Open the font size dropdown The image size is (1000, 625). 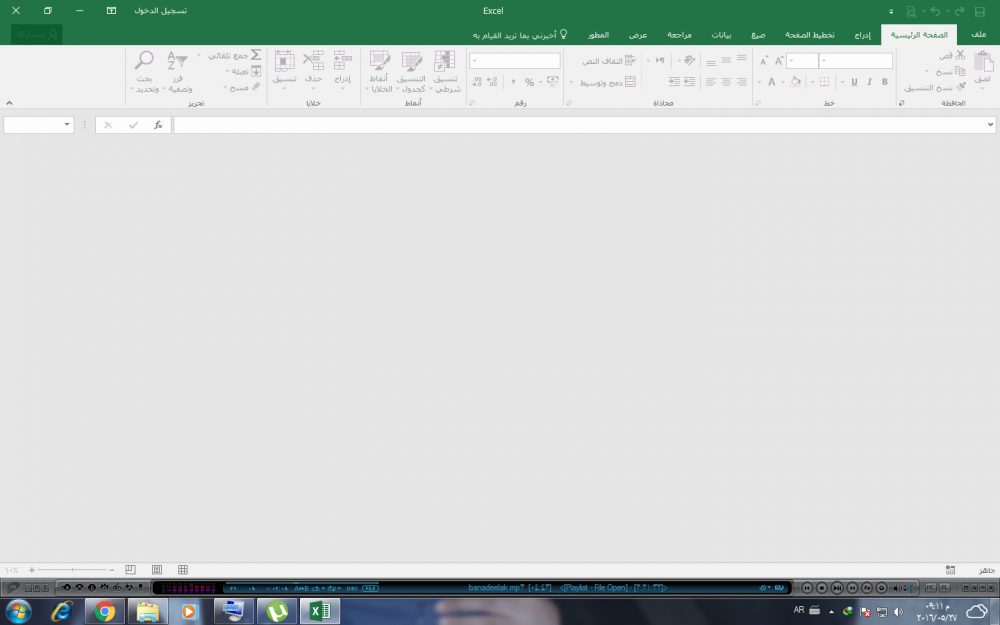pyautogui.click(x=791, y=61)
